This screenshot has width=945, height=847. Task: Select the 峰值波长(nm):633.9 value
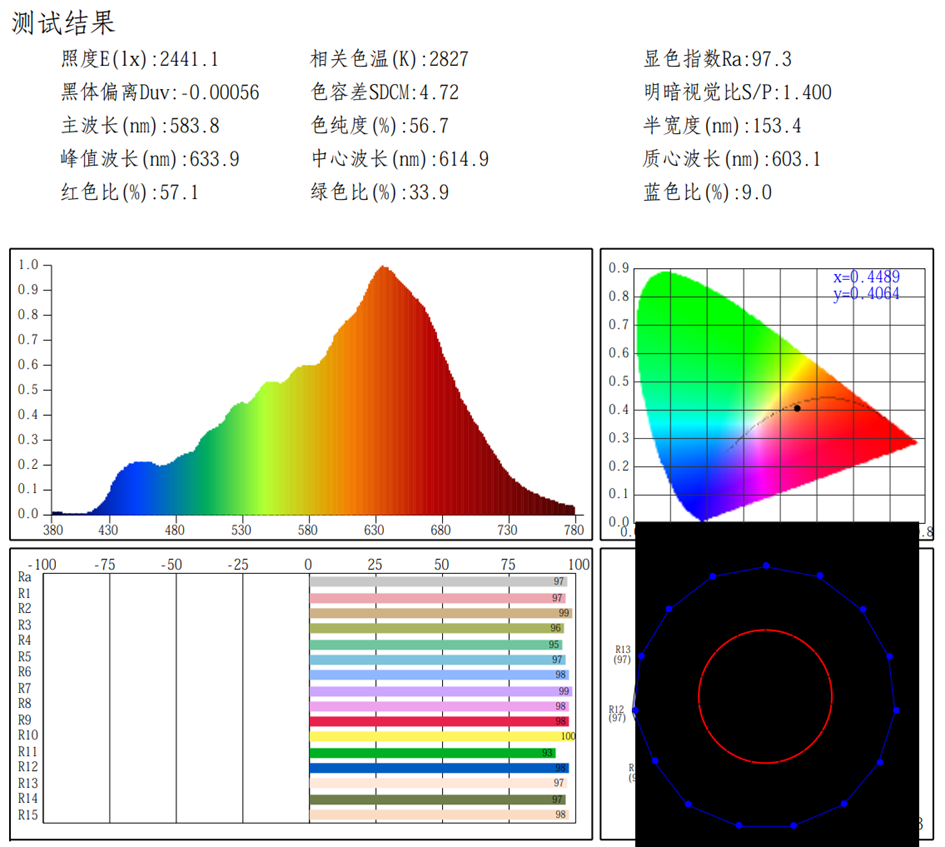pos(150,159)
